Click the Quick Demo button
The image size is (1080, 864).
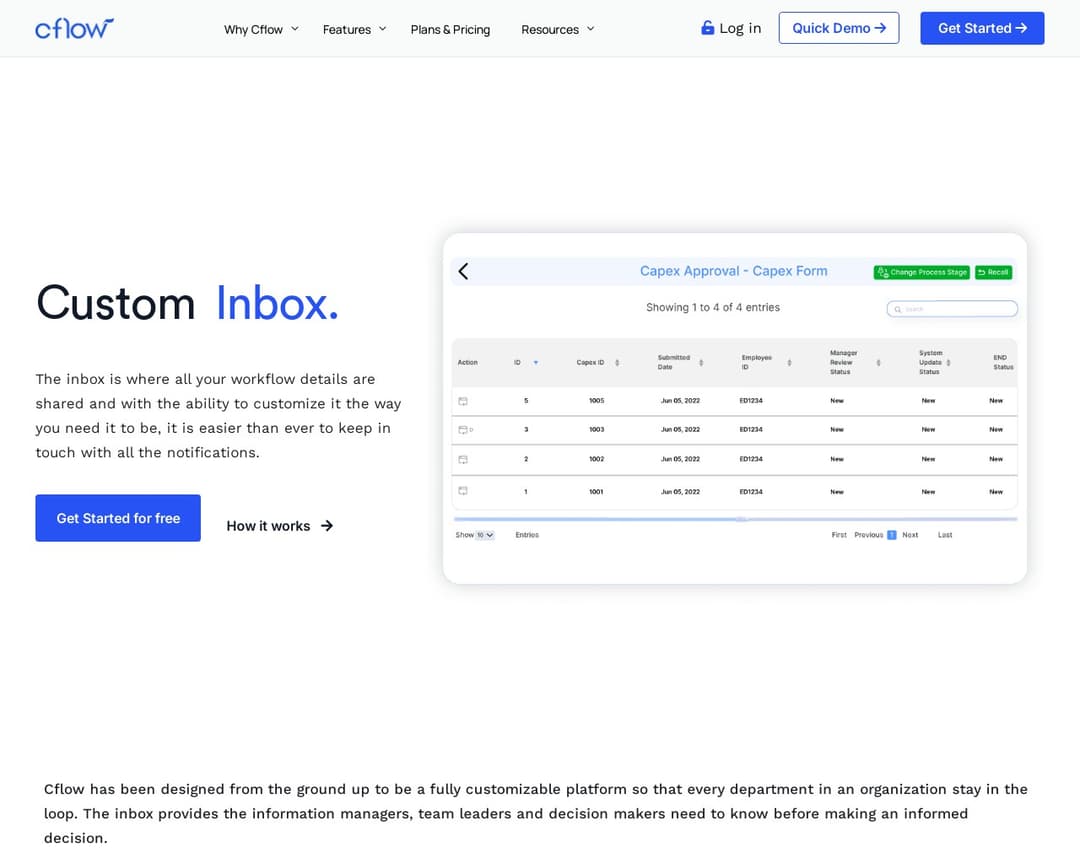(839, 28)
